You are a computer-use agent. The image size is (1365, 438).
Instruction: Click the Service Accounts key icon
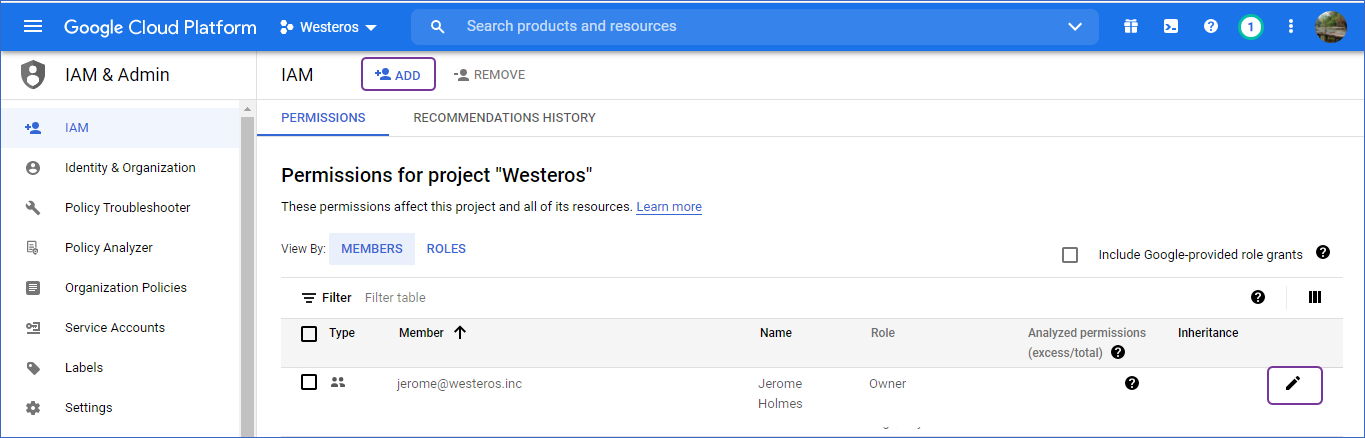33,328
